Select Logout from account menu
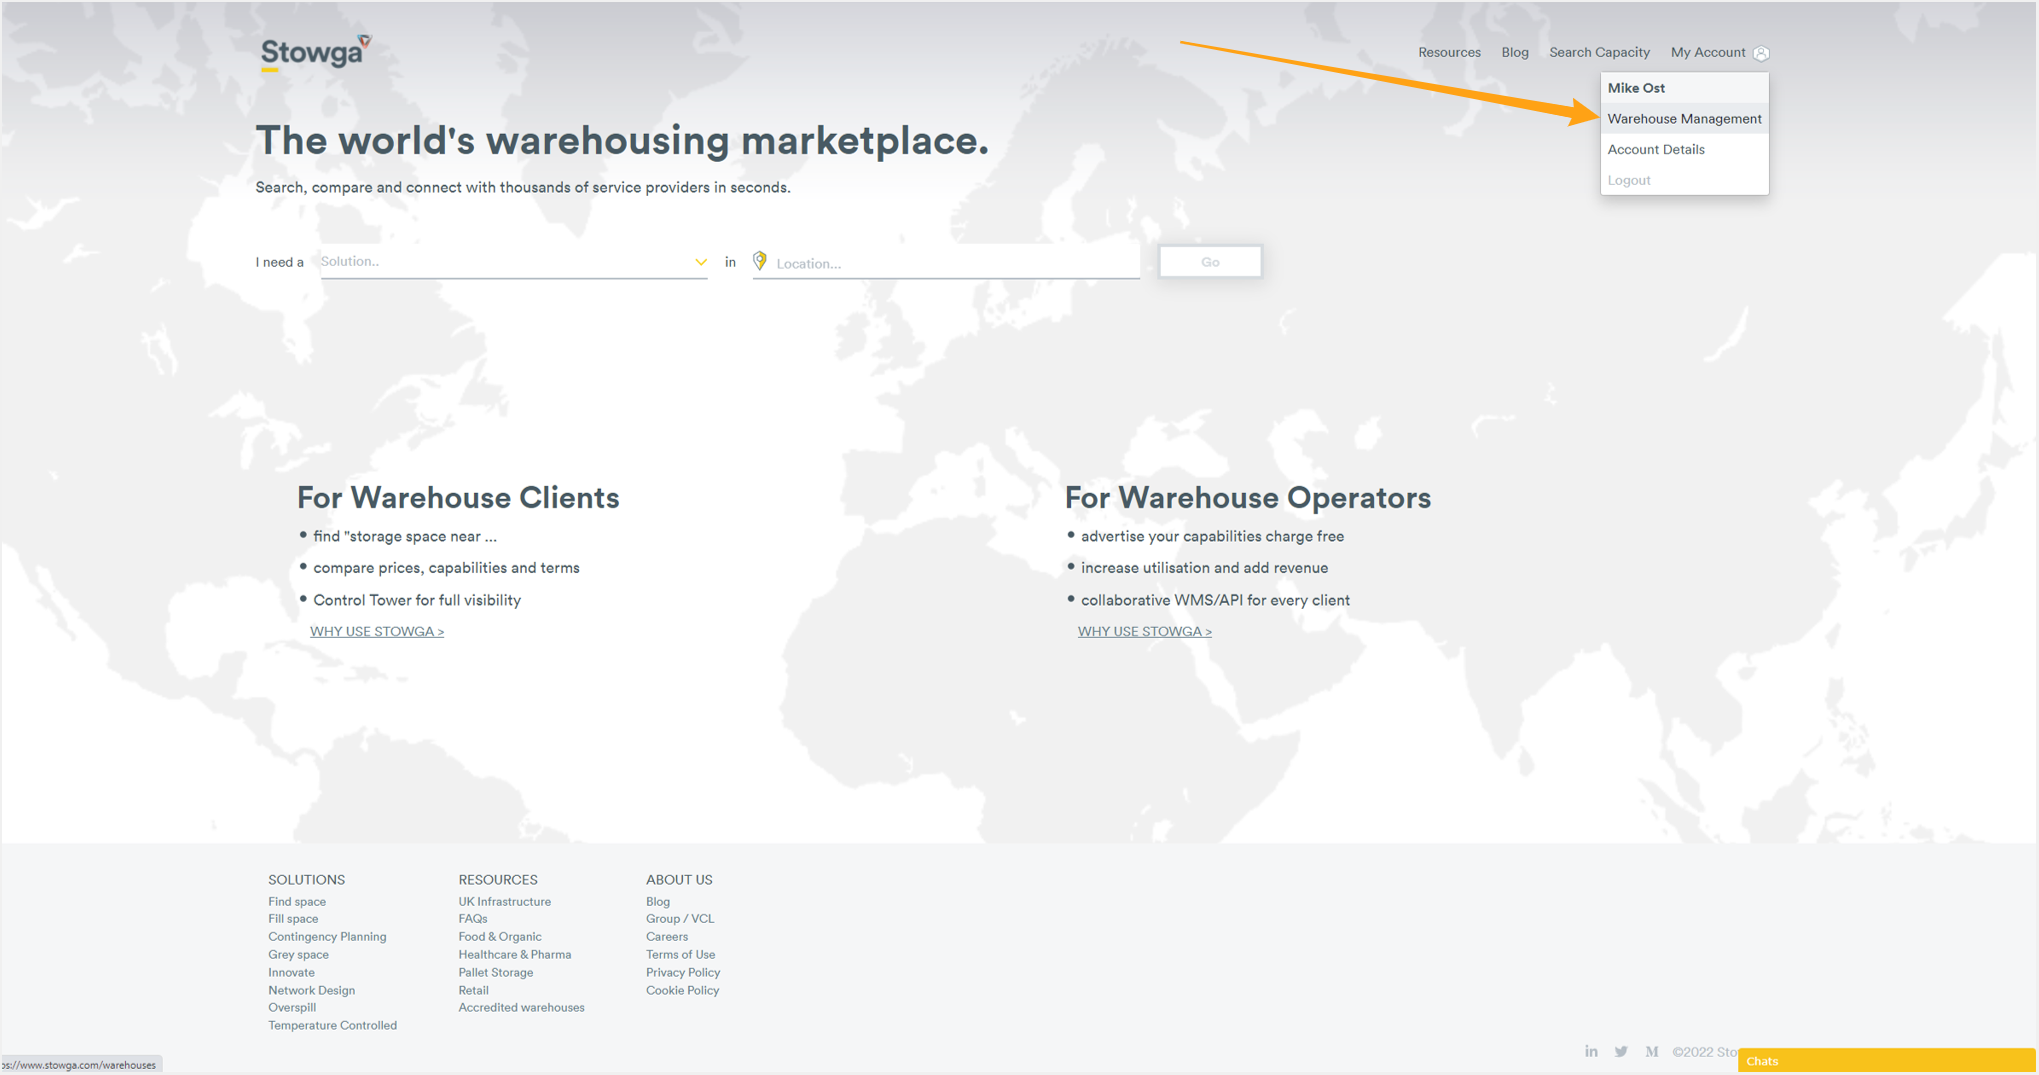 click(1684, 181)
